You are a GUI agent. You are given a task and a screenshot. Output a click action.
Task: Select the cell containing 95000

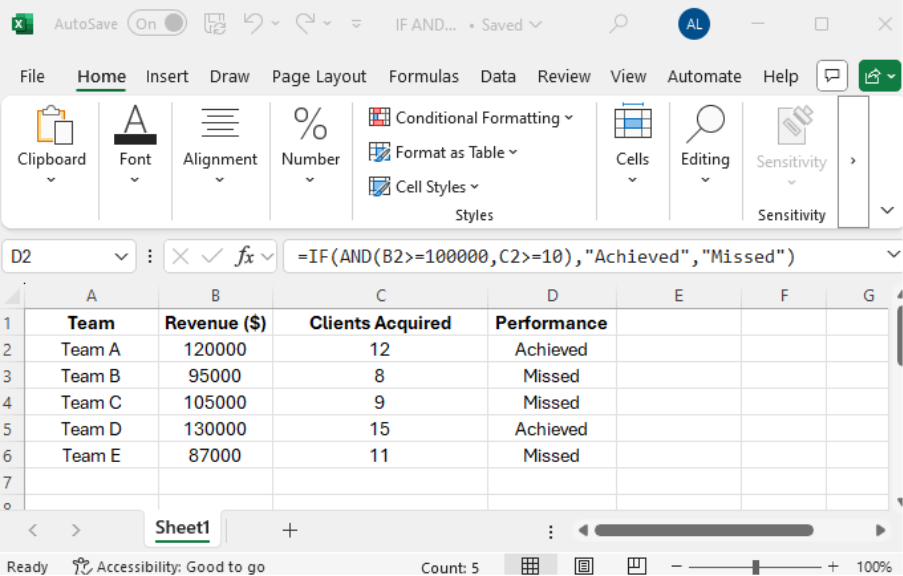[215, 376]
